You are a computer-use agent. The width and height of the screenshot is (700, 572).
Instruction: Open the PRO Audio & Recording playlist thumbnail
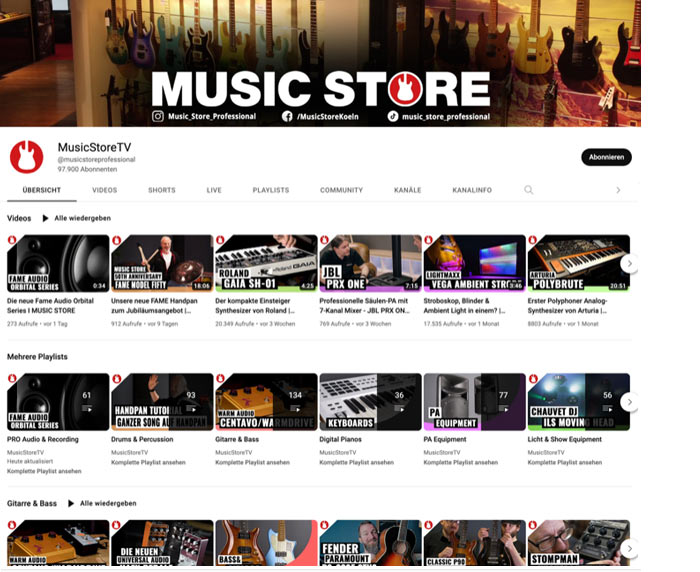58,402
